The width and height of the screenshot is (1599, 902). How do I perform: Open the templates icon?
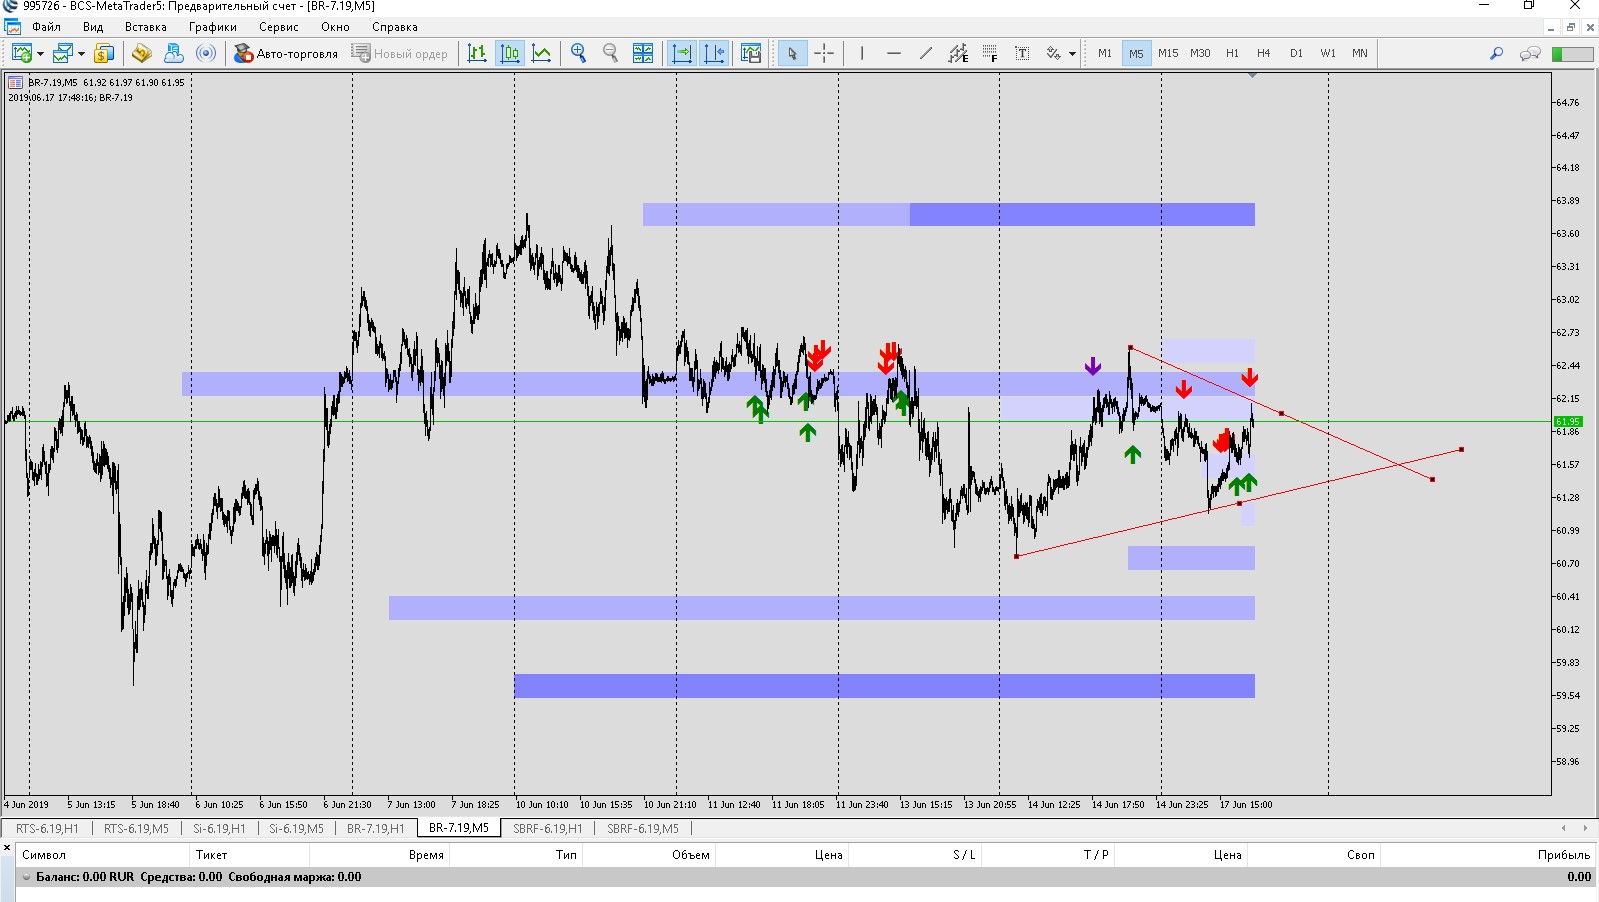[x=751, y=53]
